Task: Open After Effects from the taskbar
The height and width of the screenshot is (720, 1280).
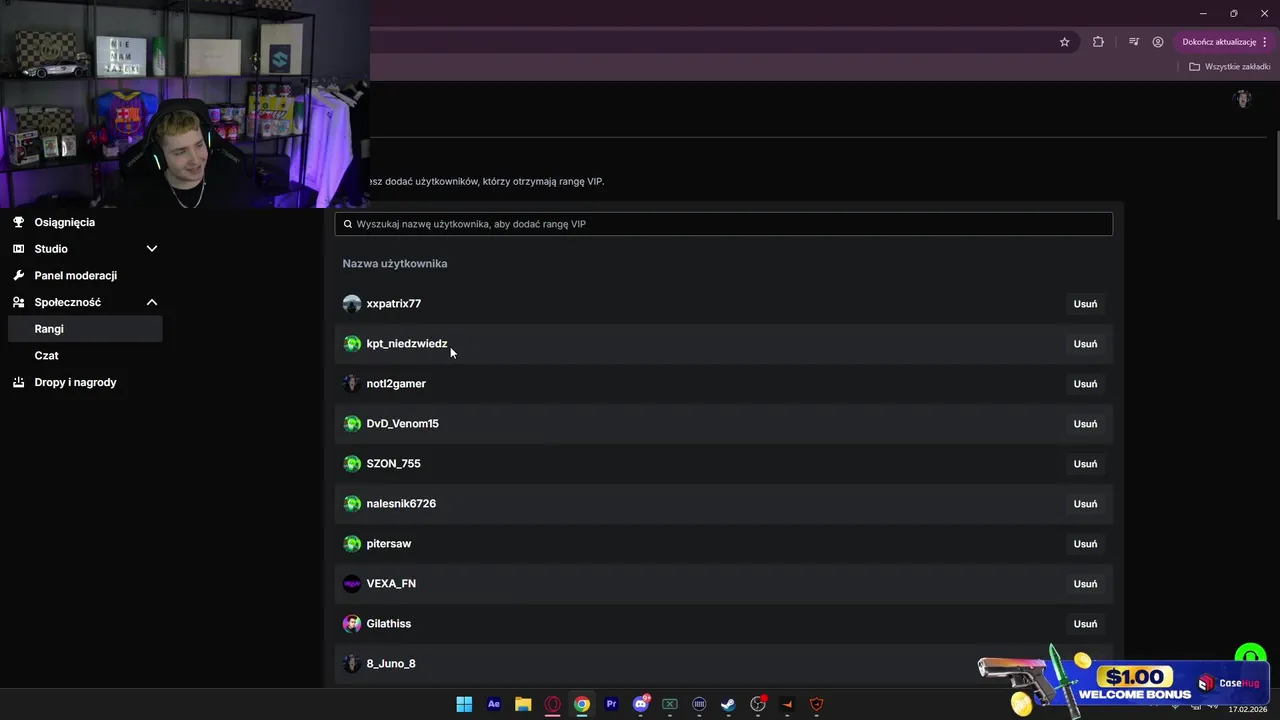Action: [x=494, y=704]
